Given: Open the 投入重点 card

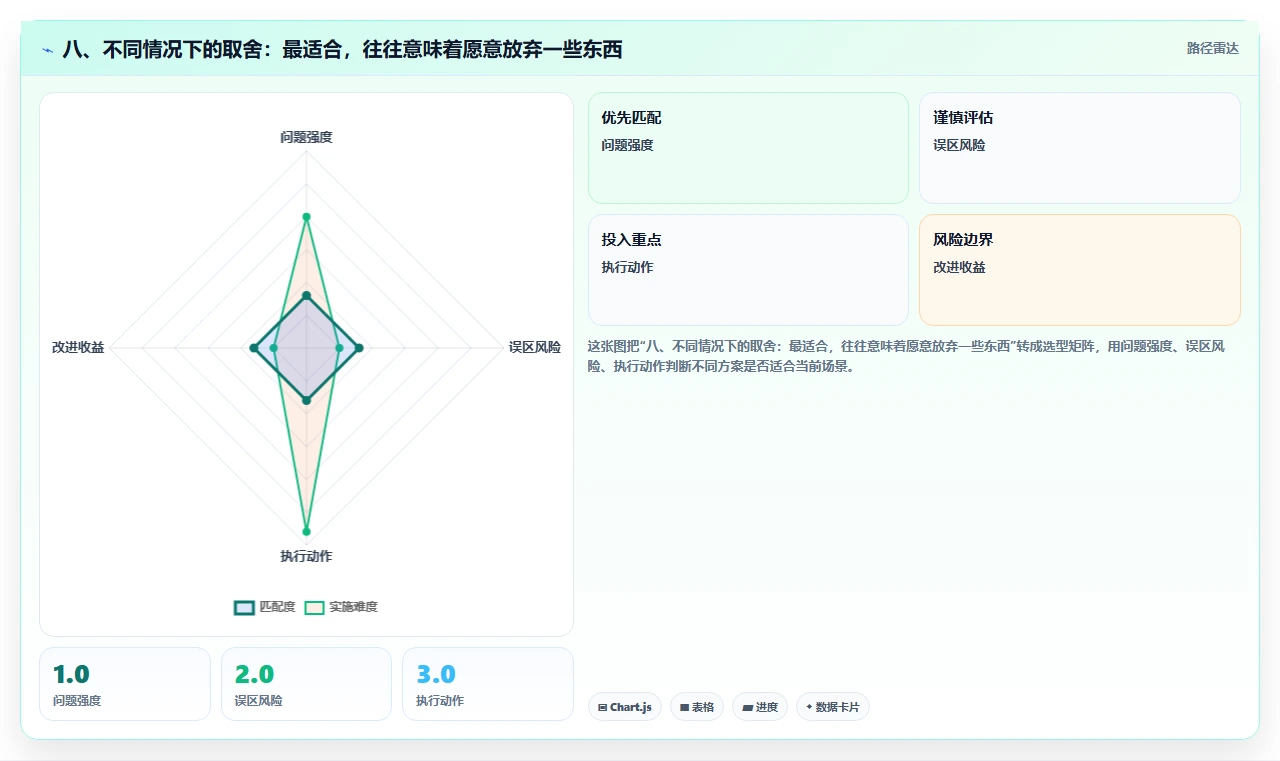Looking at the screenshot, I should [x=748, y=270].
